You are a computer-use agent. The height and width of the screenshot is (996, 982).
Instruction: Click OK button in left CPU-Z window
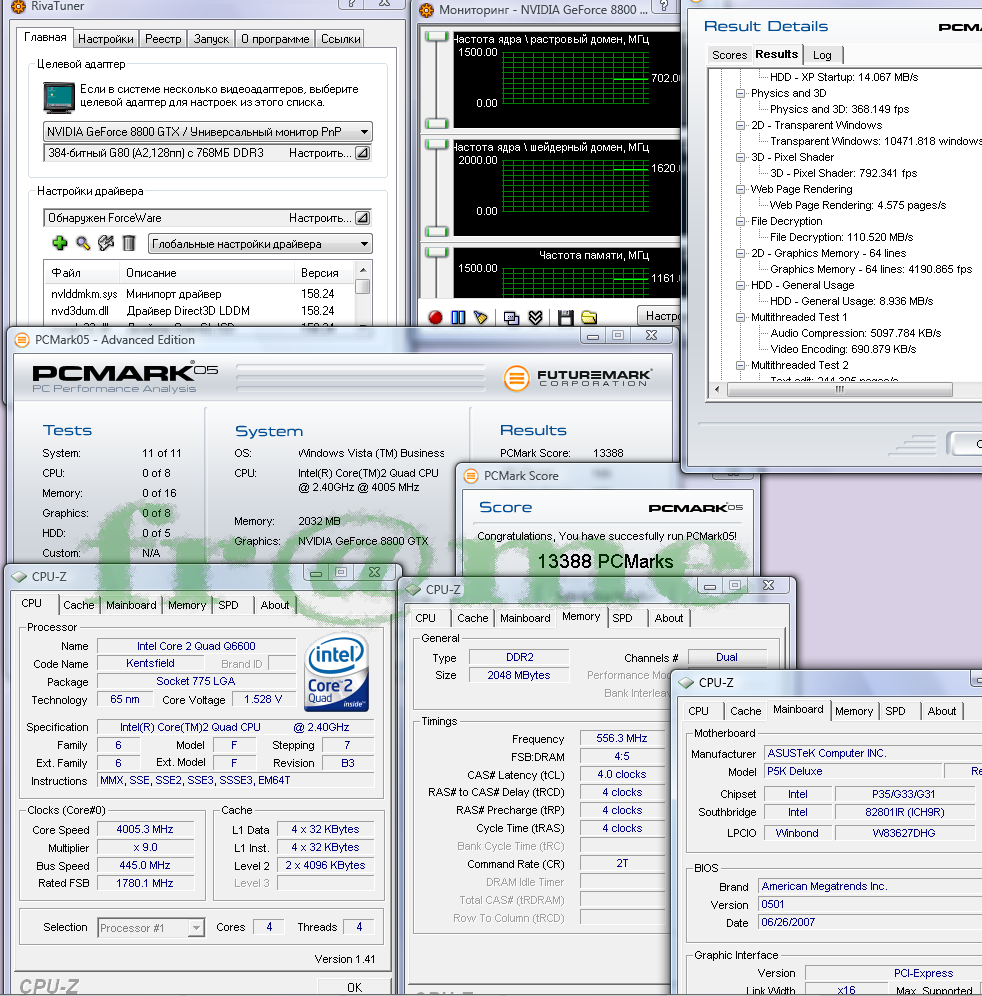tap(354, 988)
